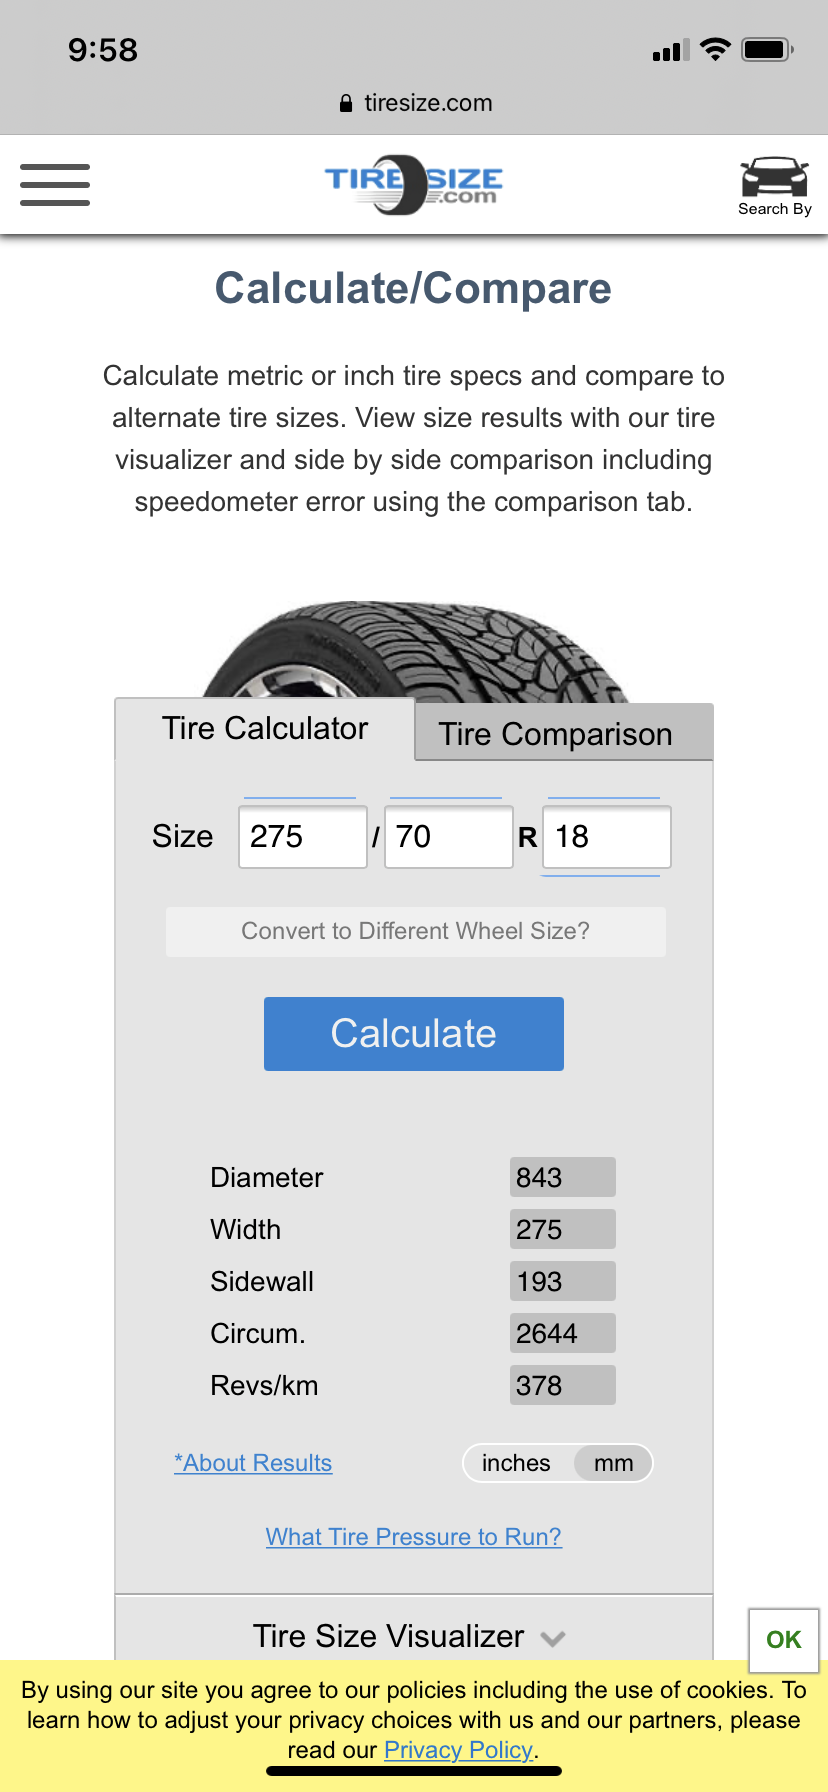This screenshot has width=828, height=1792.
Task: Open the hamburger navigation menu
Action: [x=55, y=185]
